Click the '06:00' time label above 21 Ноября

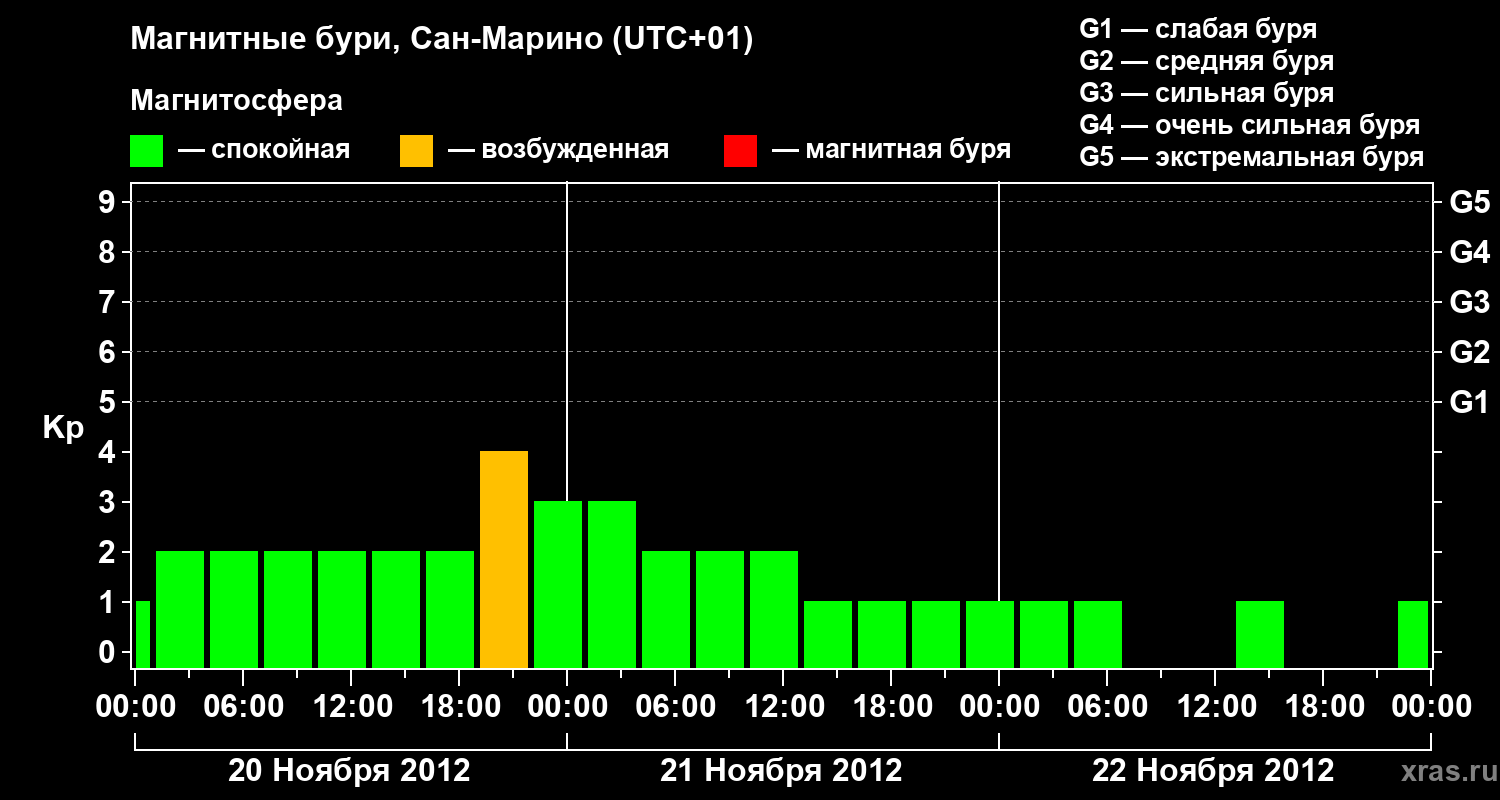675,707
